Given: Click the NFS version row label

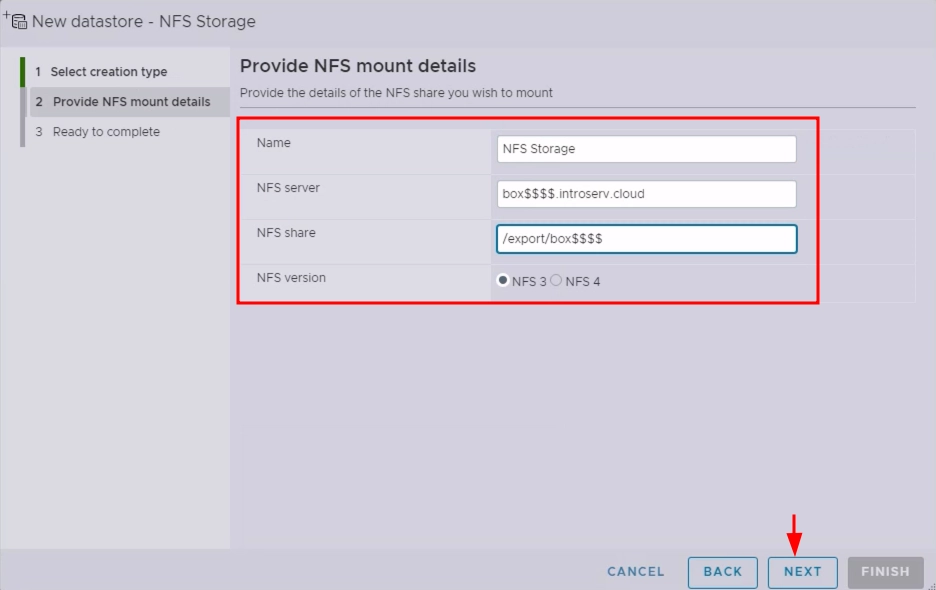Looking at the screenshot, I should (291, 278).
